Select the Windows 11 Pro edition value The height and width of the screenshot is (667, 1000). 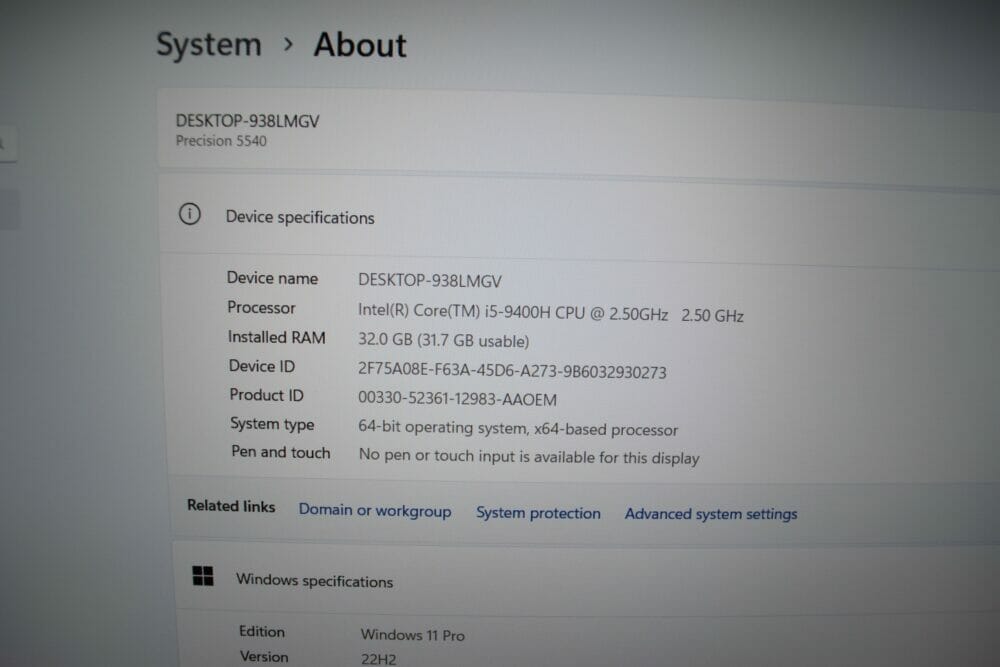tap(413, 635)
